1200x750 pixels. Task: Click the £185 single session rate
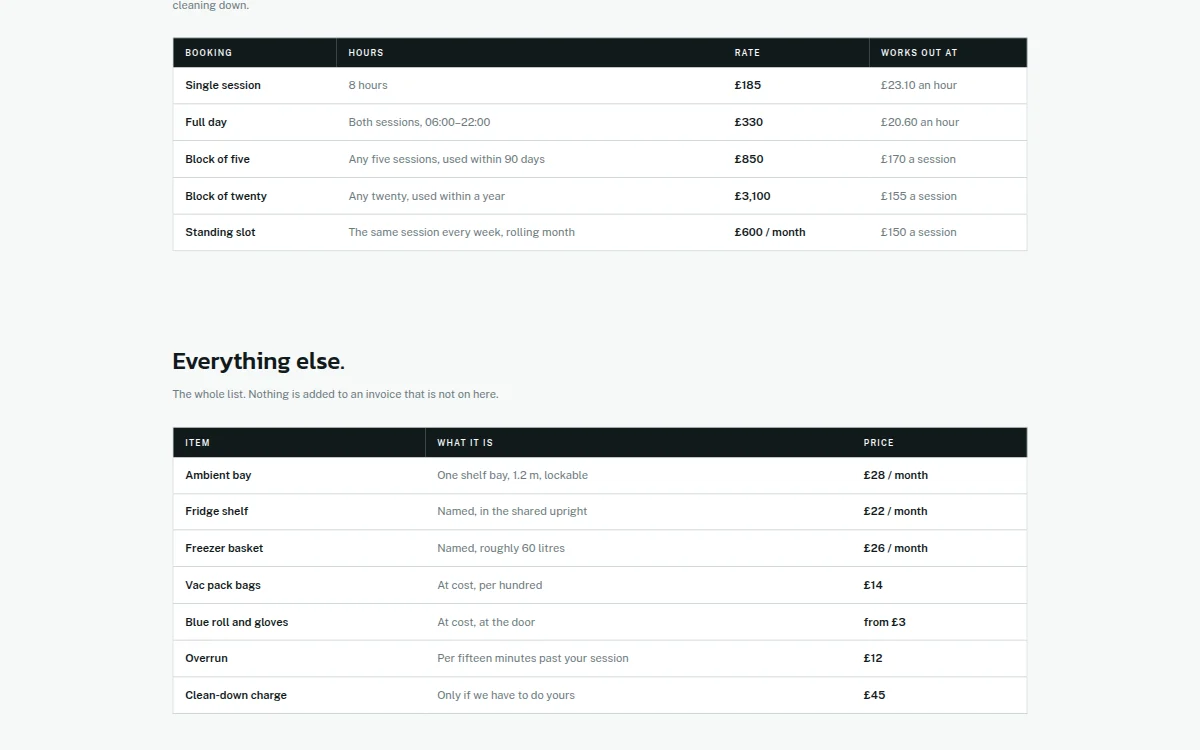748,86
